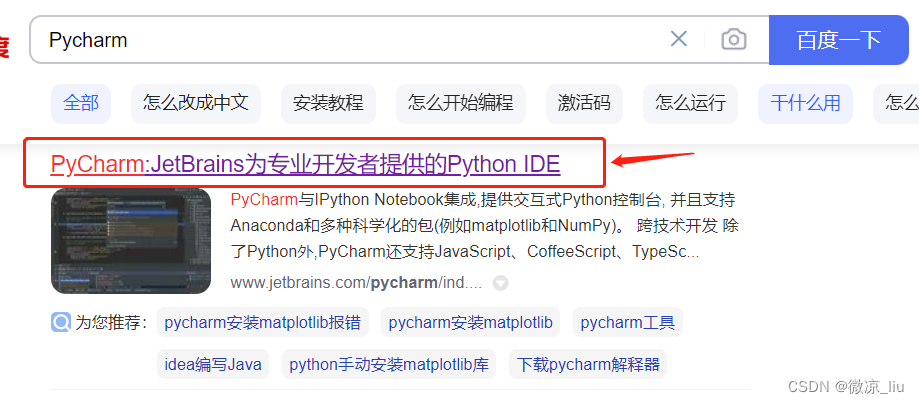Clear the search box with the X icon
919x404 pixels.
[678, 39]
